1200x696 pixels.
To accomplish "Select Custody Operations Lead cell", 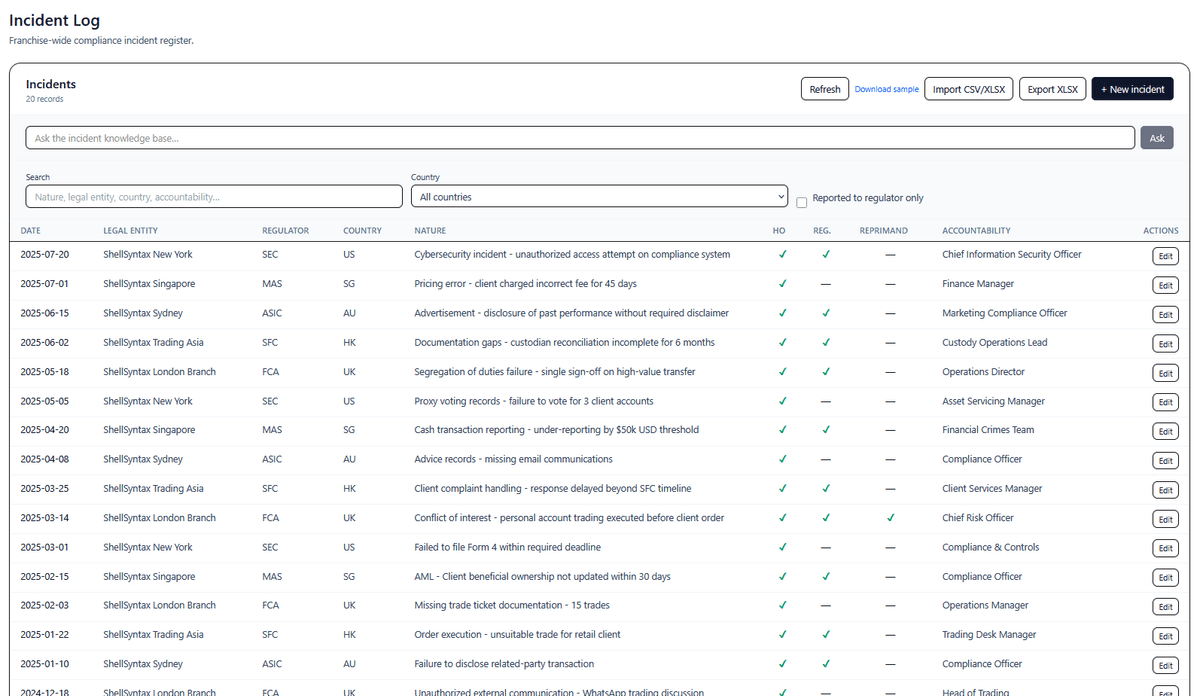I will pos(995,342).
